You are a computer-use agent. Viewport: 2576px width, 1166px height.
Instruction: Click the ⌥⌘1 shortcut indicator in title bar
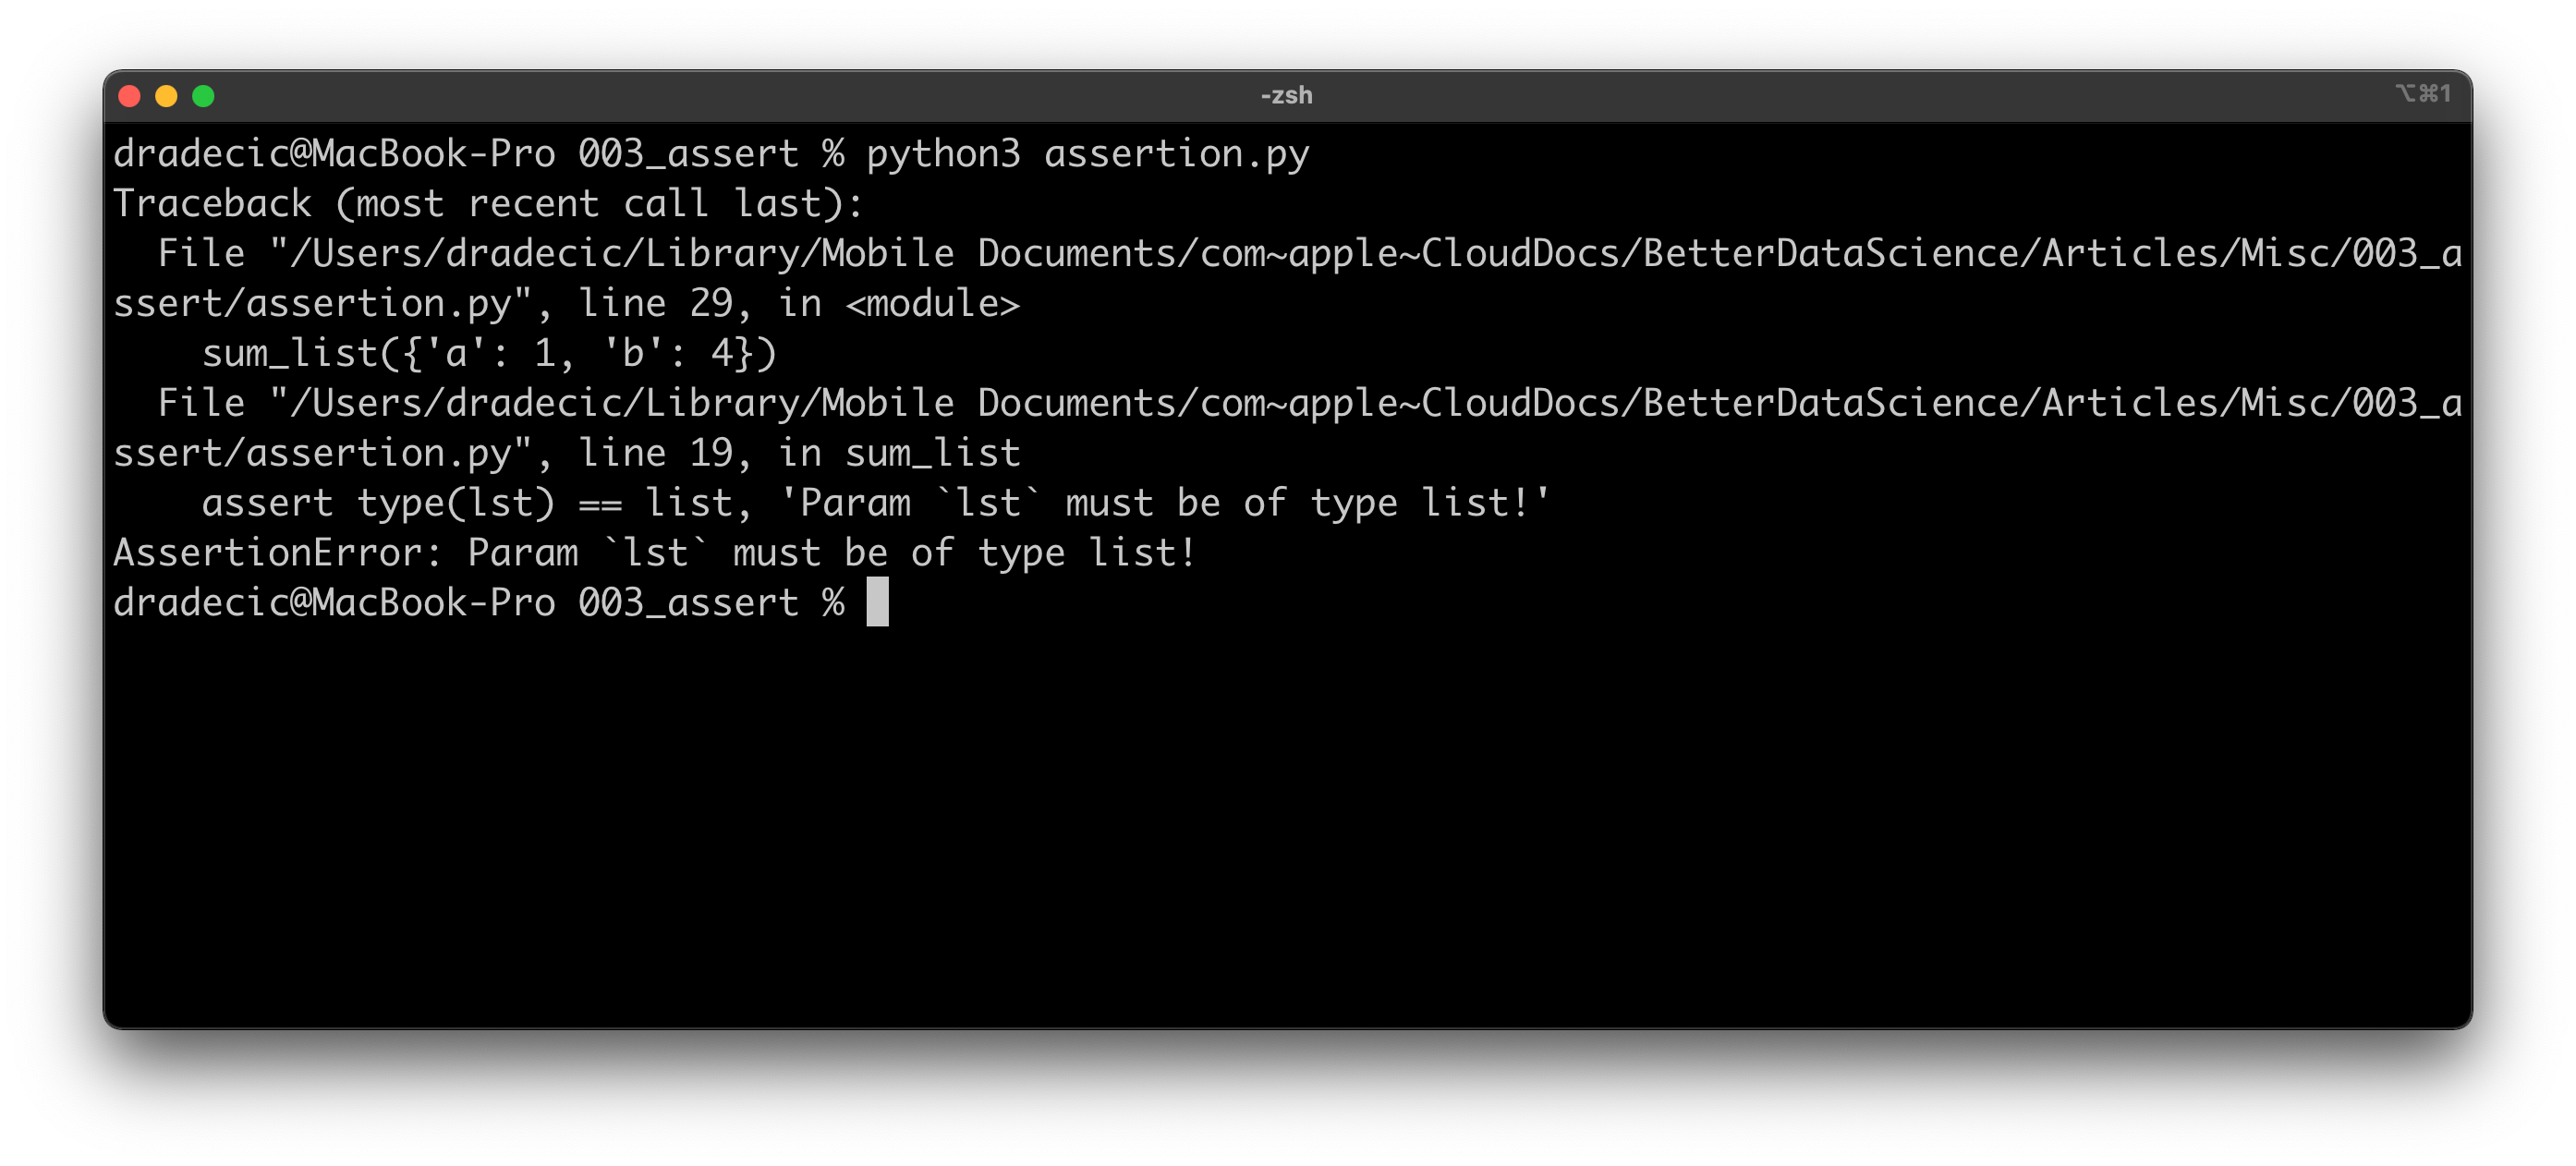pos(2422,94)
